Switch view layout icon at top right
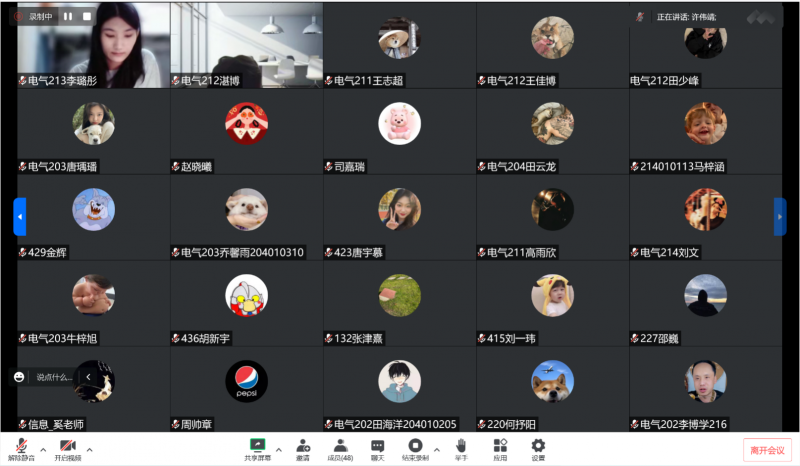The width and height of the screenshot is (800, 466). pyautogui.click(x=761, y=17)
